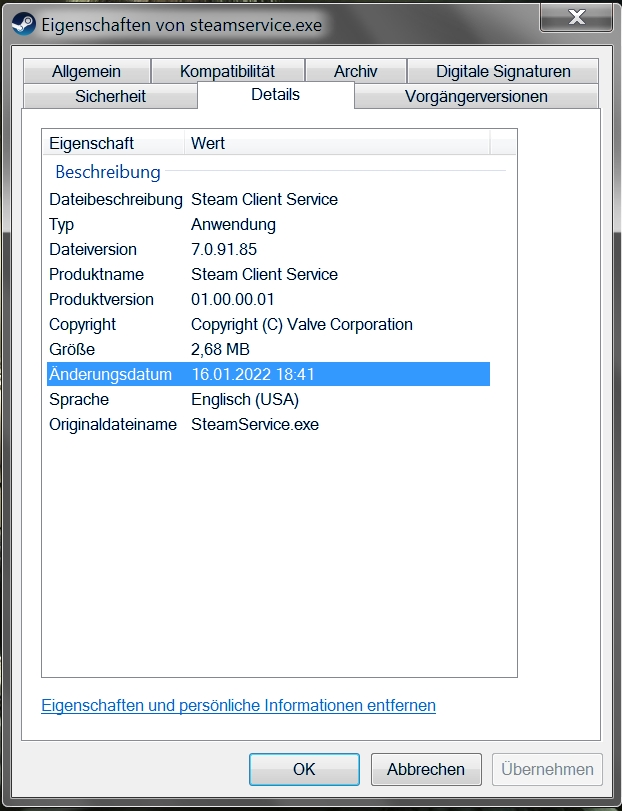The height and width of the screenshot is (811, 622).
Task: Click the greyed-out Übernehmen button
Action: point(547,769)
